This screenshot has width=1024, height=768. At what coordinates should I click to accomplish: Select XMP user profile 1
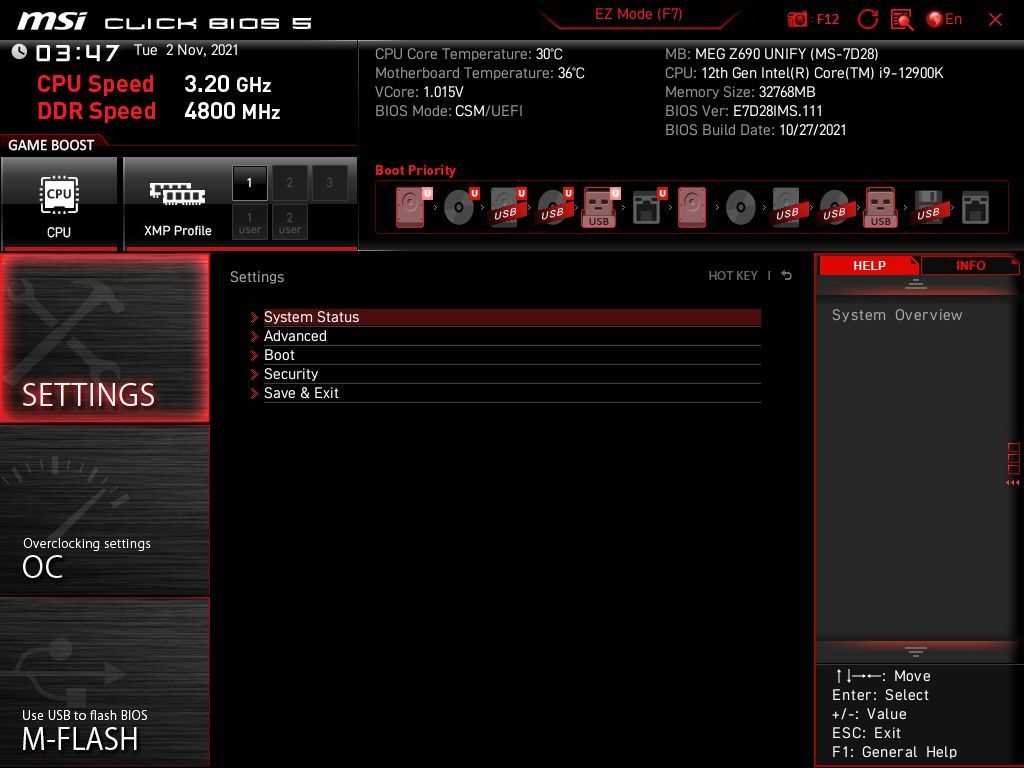tap(249, 223)
